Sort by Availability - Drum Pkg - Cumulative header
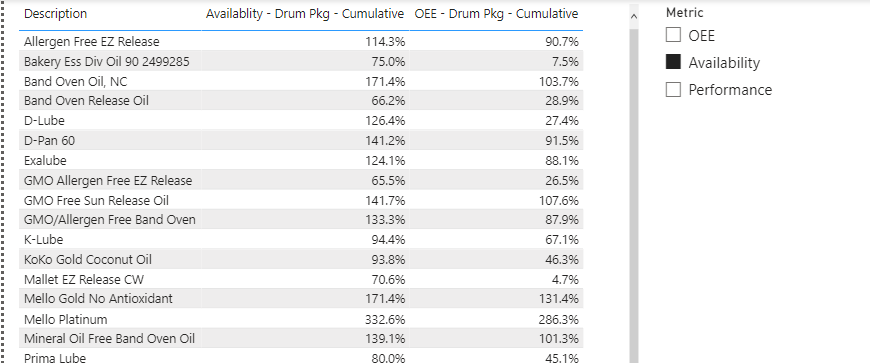 [305, 14]
